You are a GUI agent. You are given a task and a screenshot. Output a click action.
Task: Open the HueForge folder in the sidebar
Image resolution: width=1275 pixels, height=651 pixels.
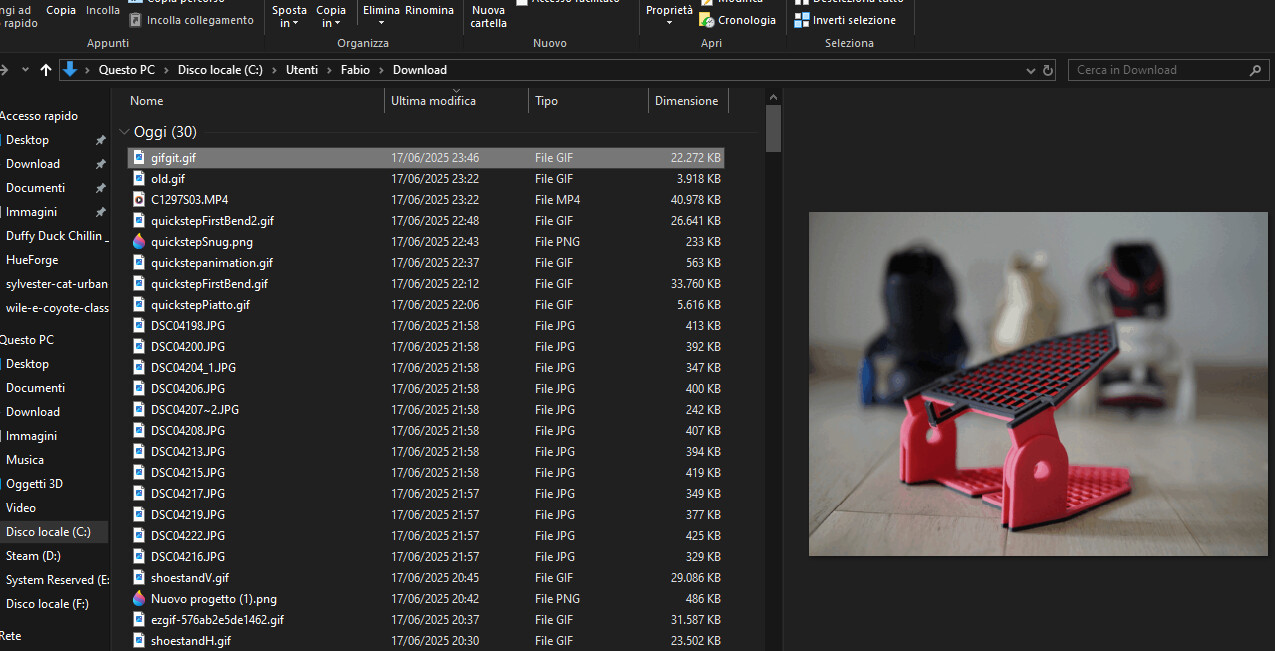pyautogui.click(x=32, y=260)
